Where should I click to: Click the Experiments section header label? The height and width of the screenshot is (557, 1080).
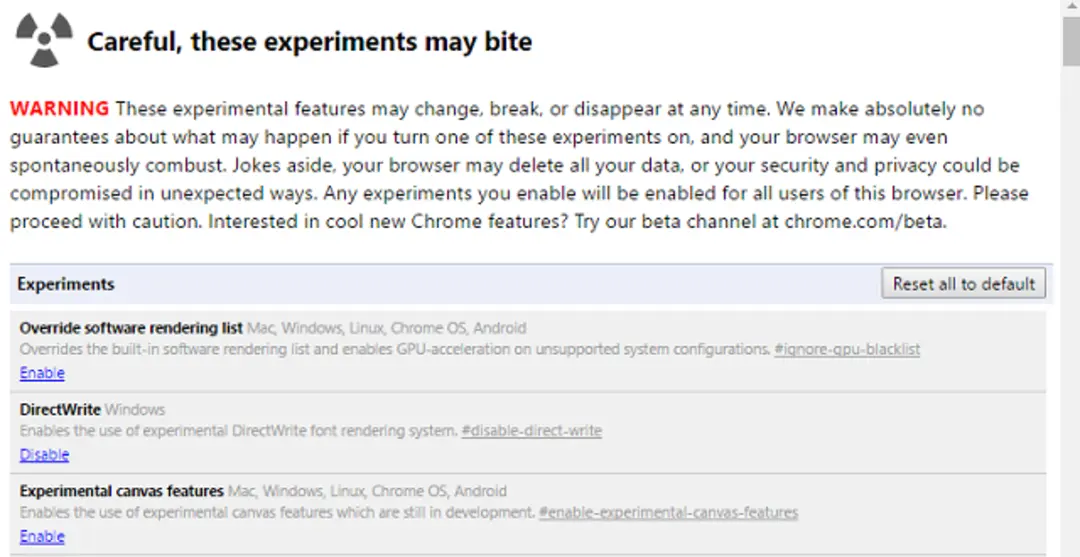tap(66, 284)
